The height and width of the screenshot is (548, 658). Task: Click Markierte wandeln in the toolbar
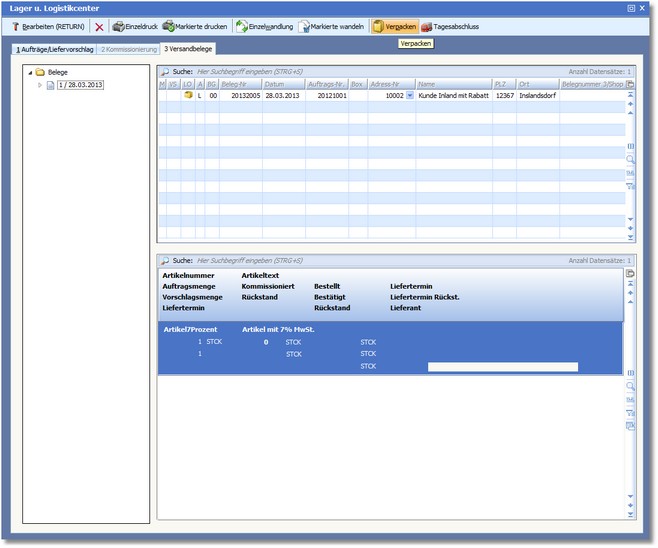pyautogui.click(x=332, y=27)
